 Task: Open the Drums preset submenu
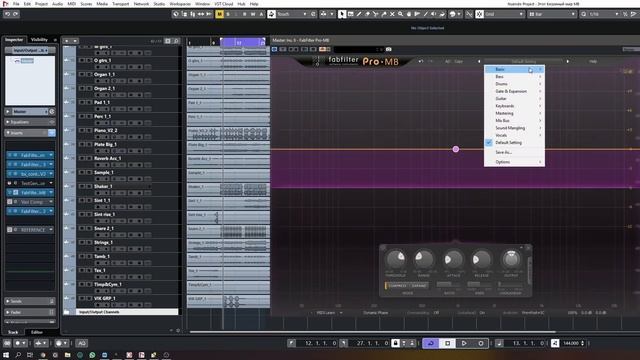514,84
